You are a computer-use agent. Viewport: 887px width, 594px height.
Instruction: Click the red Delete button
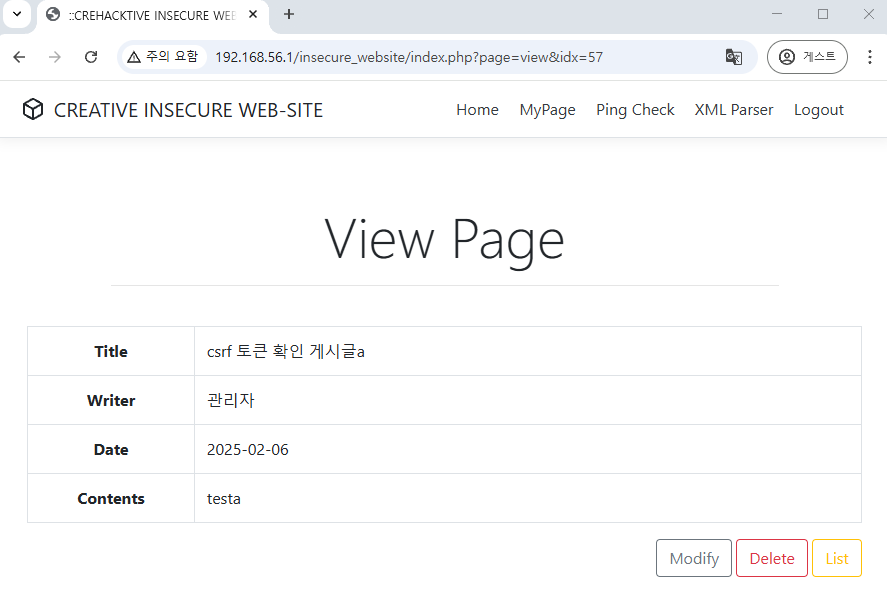point(772,558)
